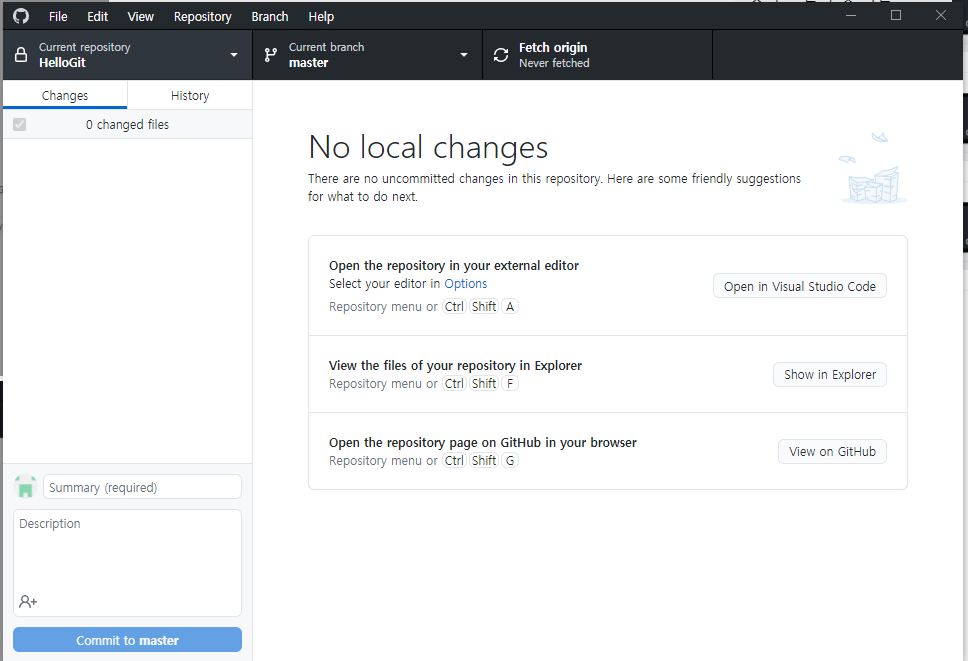This screenshot has height=661, width=968.
Task: Open the Branch menu
Action: tap(270, 17)
